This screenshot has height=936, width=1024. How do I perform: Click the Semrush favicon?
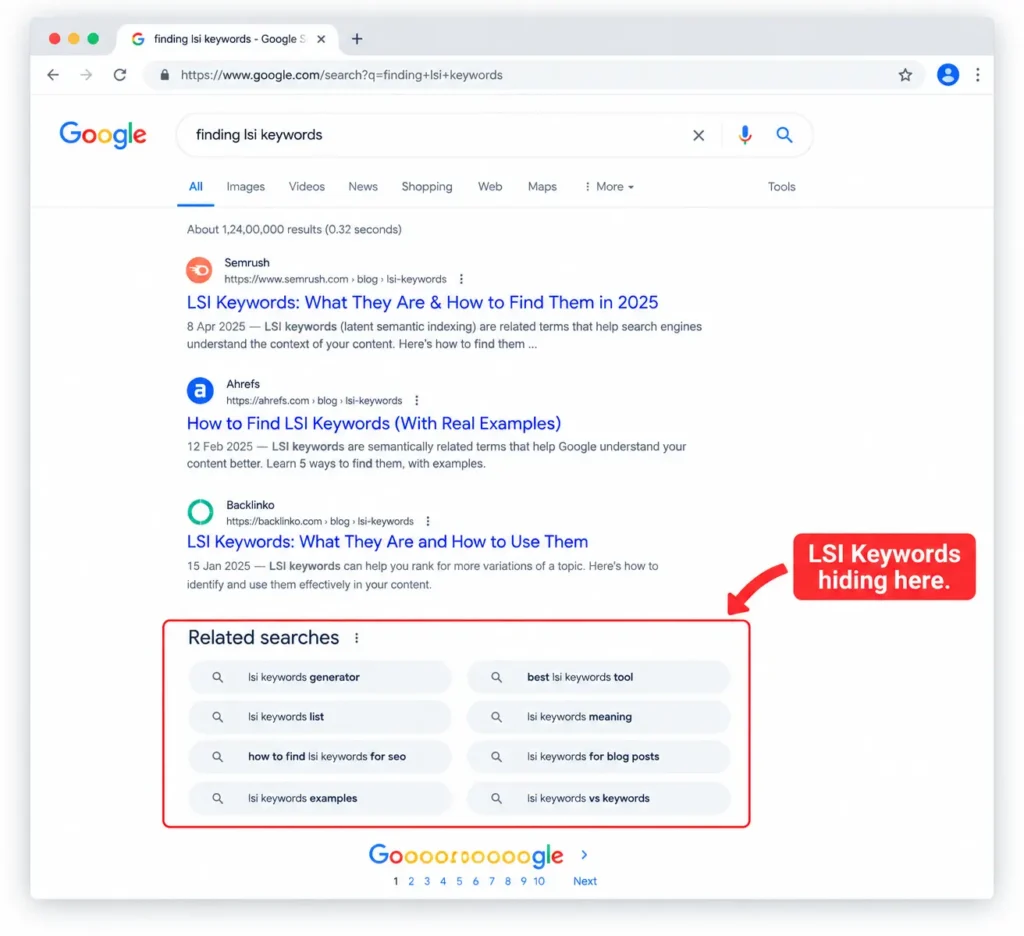coord(199,270)
